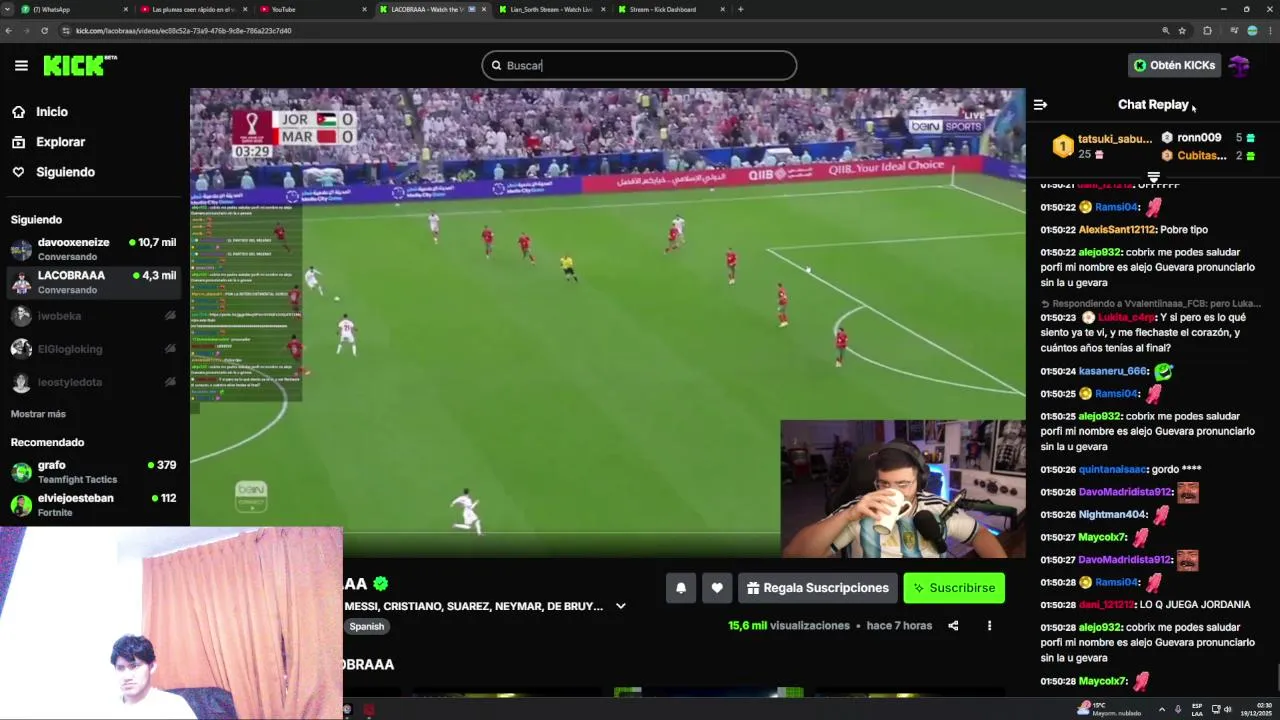The image size is (1280, 720).
Task: Click gifter Cubitas... in the leaderboard
Action: [1201, 156]
